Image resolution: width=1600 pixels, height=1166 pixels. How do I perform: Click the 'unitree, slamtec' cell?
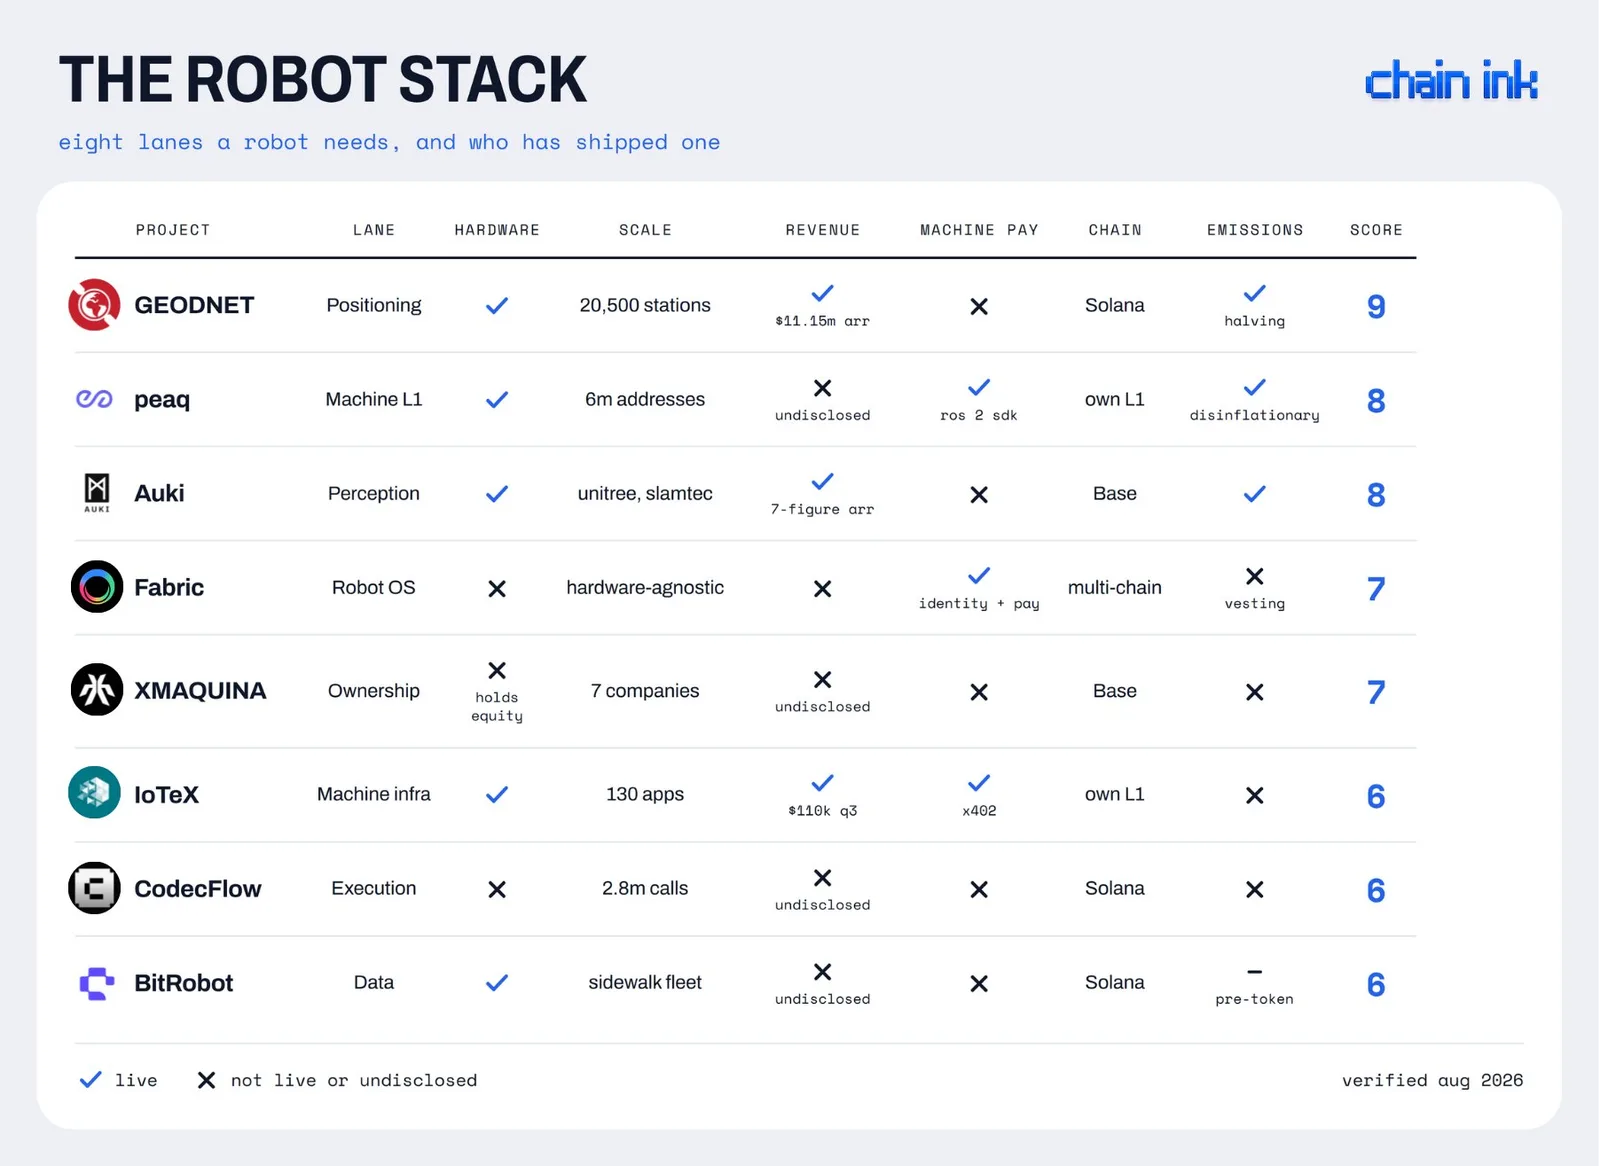pos(645,493)
